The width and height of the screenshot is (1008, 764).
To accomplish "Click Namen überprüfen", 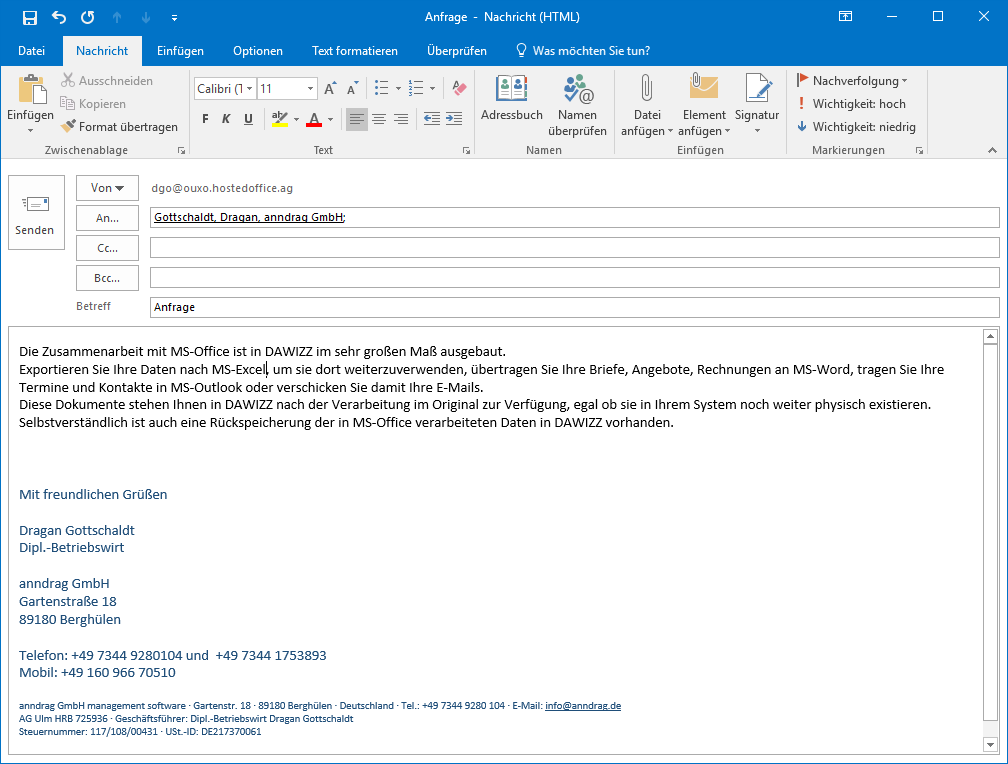I will (577, 106).
